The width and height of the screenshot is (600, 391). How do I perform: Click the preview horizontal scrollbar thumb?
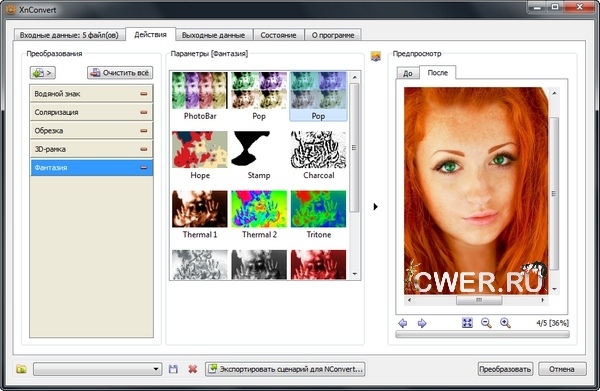[479, 300]
